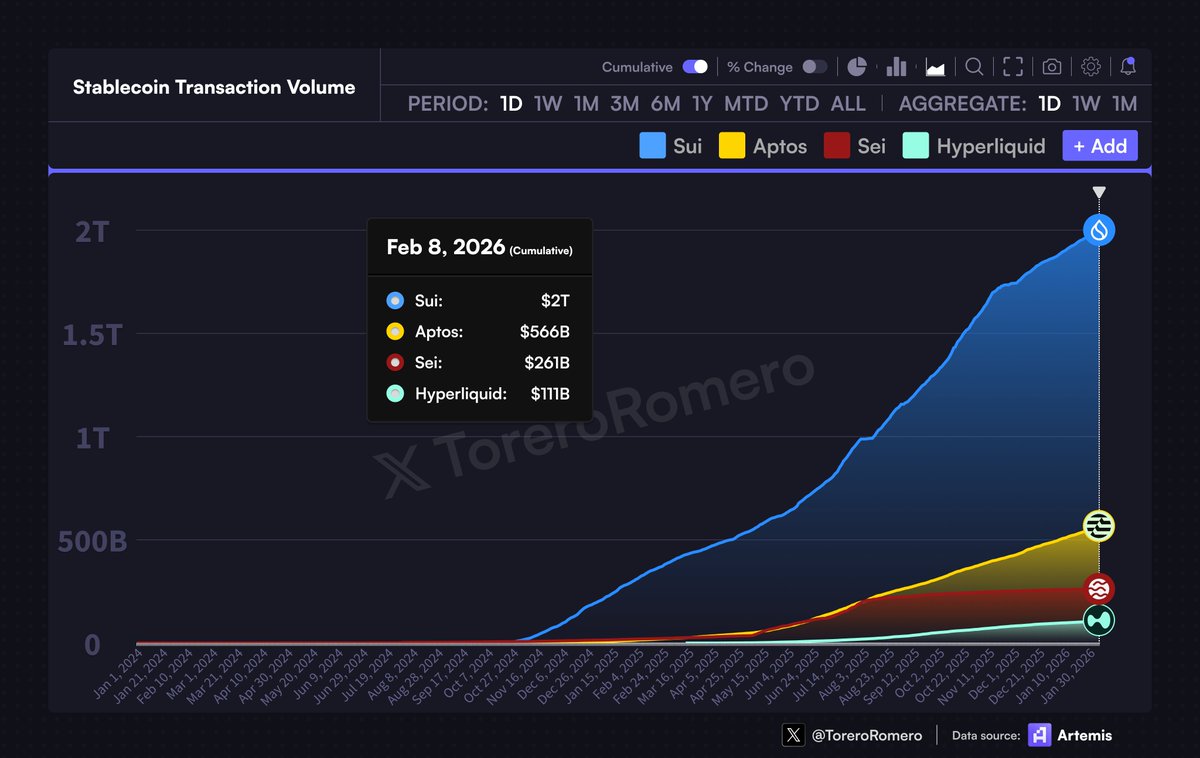Toggle the Aptos series in legend

click(764, 146)
